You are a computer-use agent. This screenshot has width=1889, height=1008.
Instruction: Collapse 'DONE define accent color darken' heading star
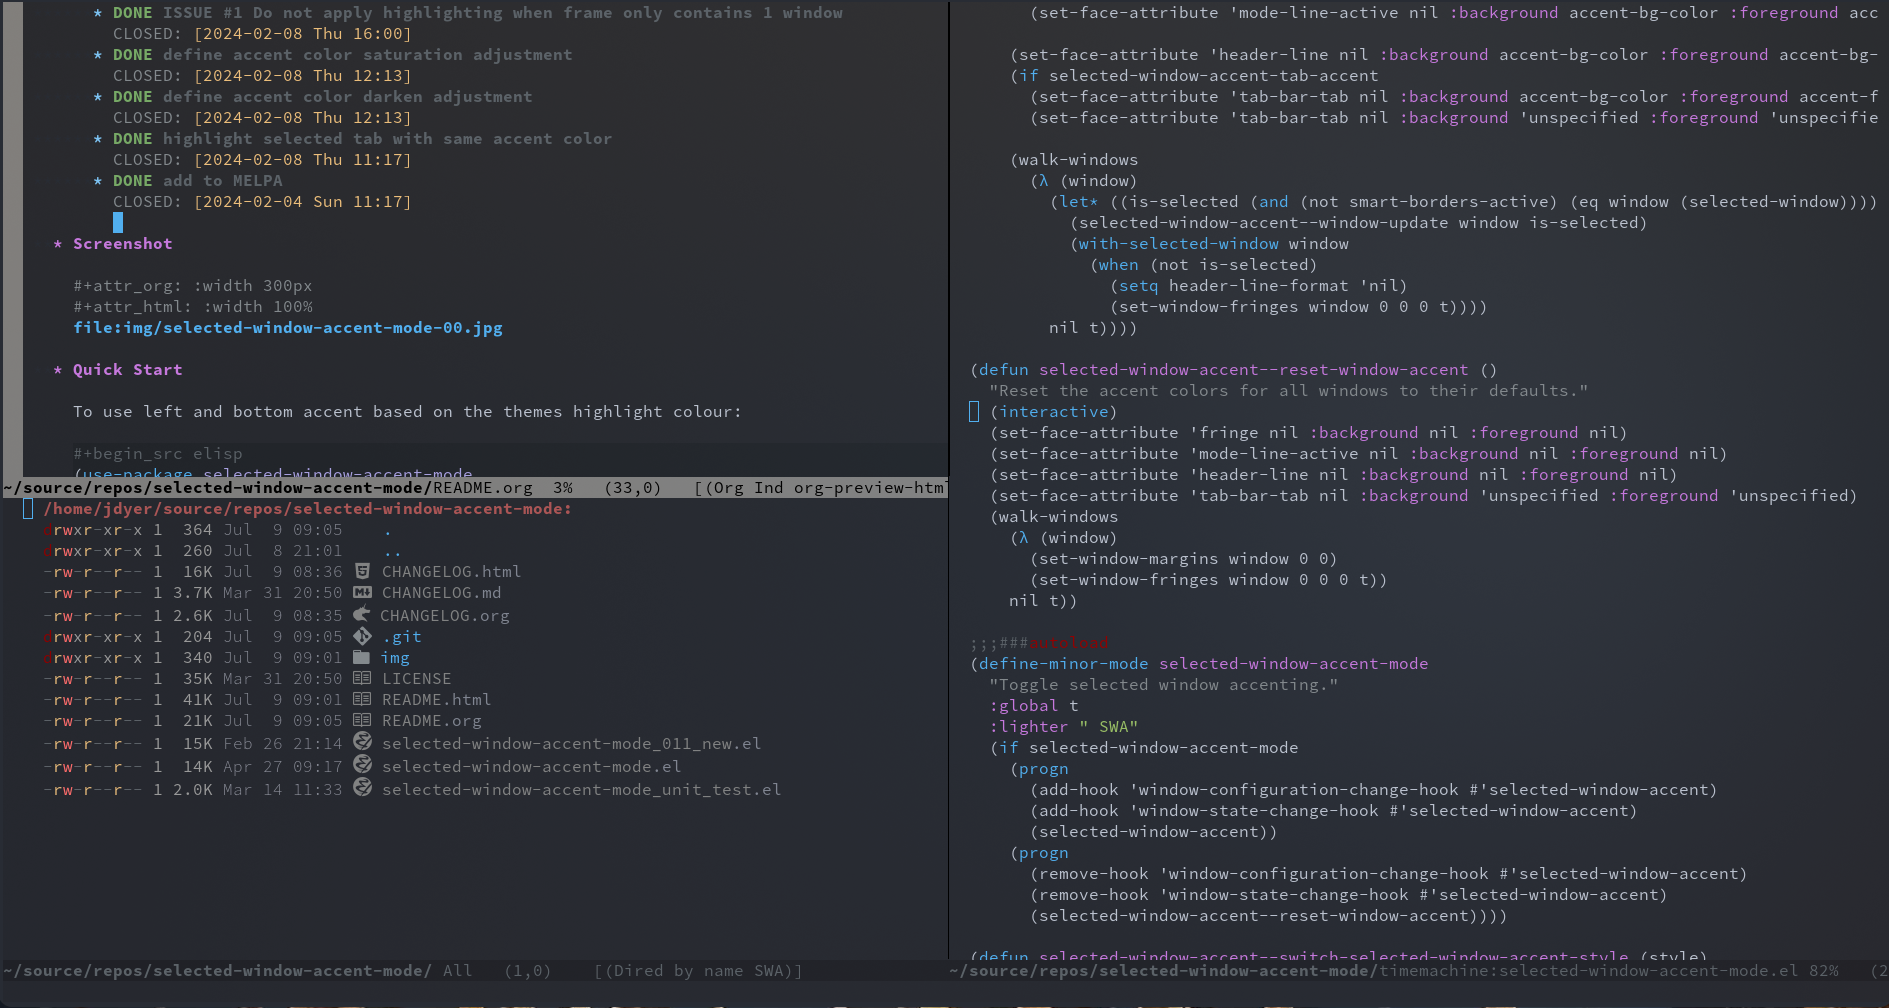(98, 97)
